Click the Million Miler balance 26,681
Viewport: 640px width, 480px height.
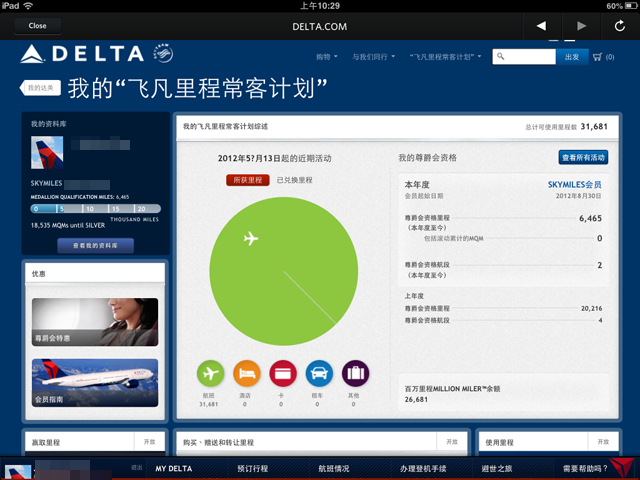416,400
